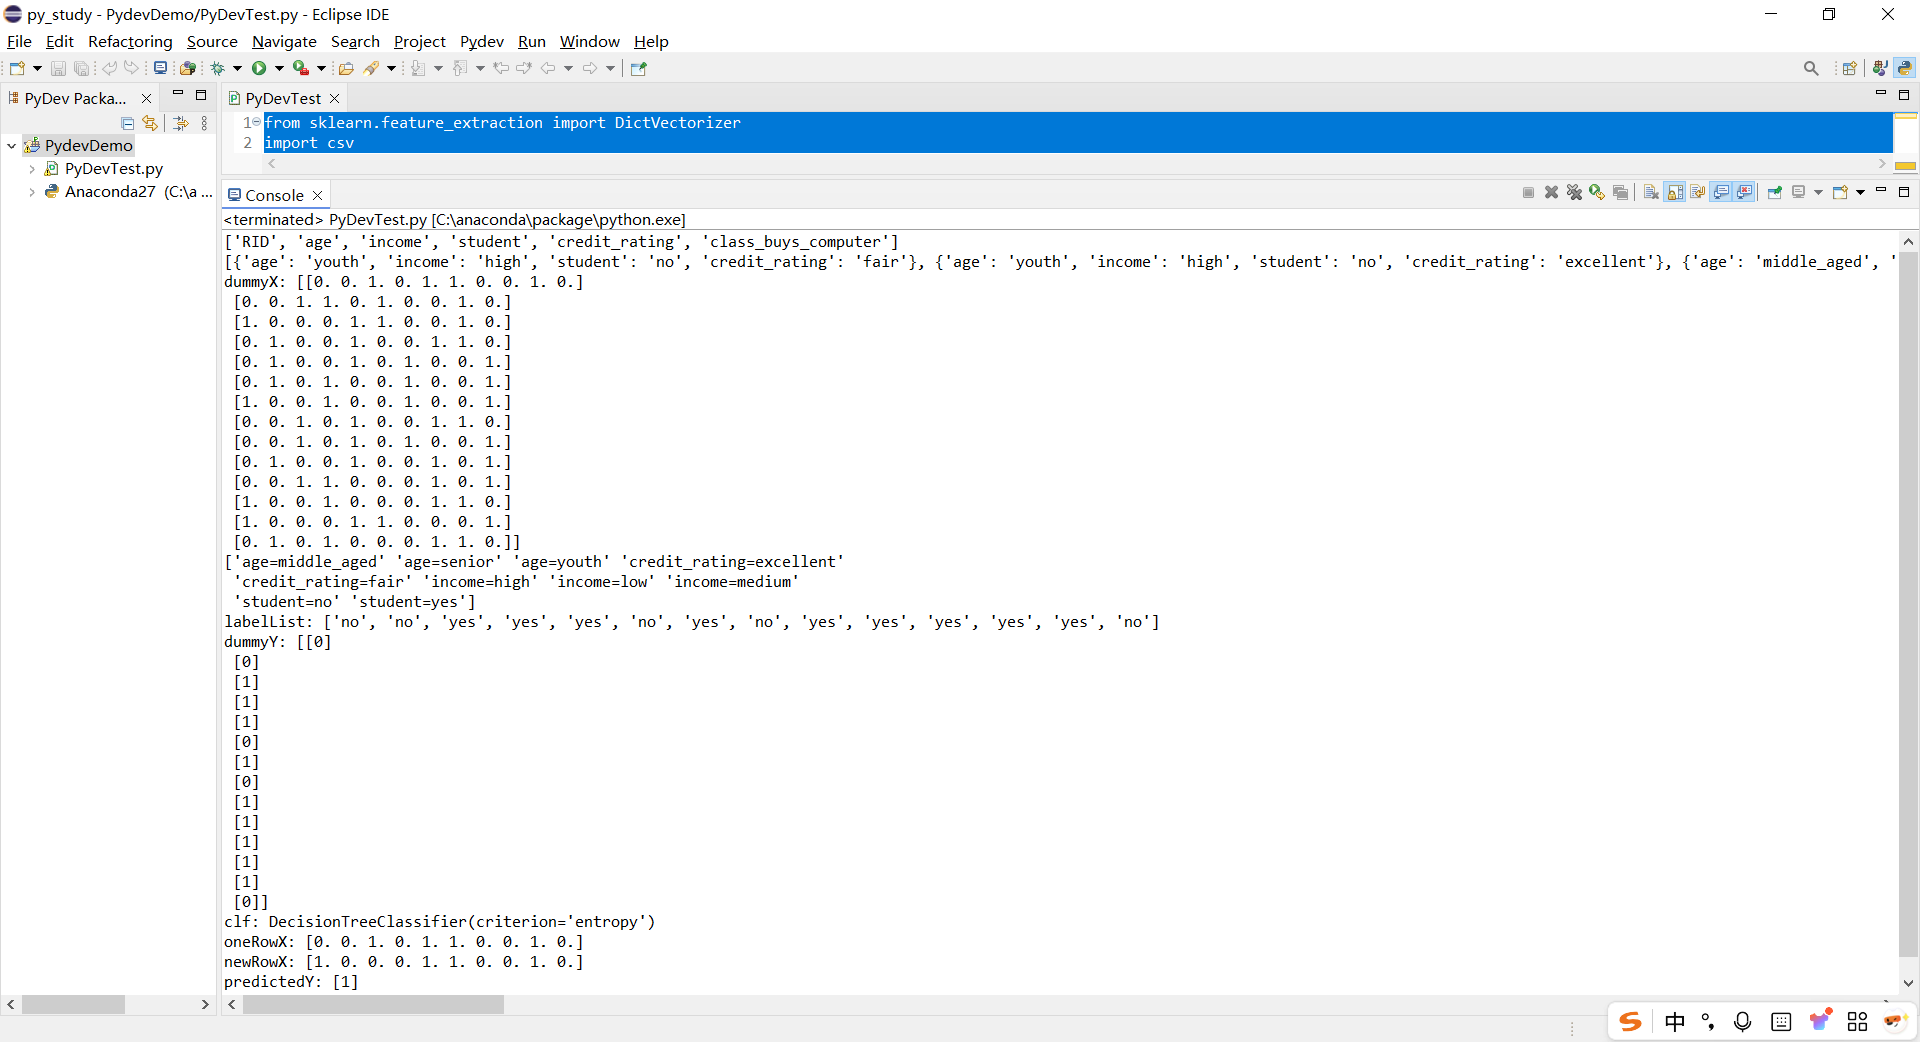This screenshot has width=1920, height=1042.
Task: Click the soft keyboard icon in IME bar
Action: point(1781,1021)
